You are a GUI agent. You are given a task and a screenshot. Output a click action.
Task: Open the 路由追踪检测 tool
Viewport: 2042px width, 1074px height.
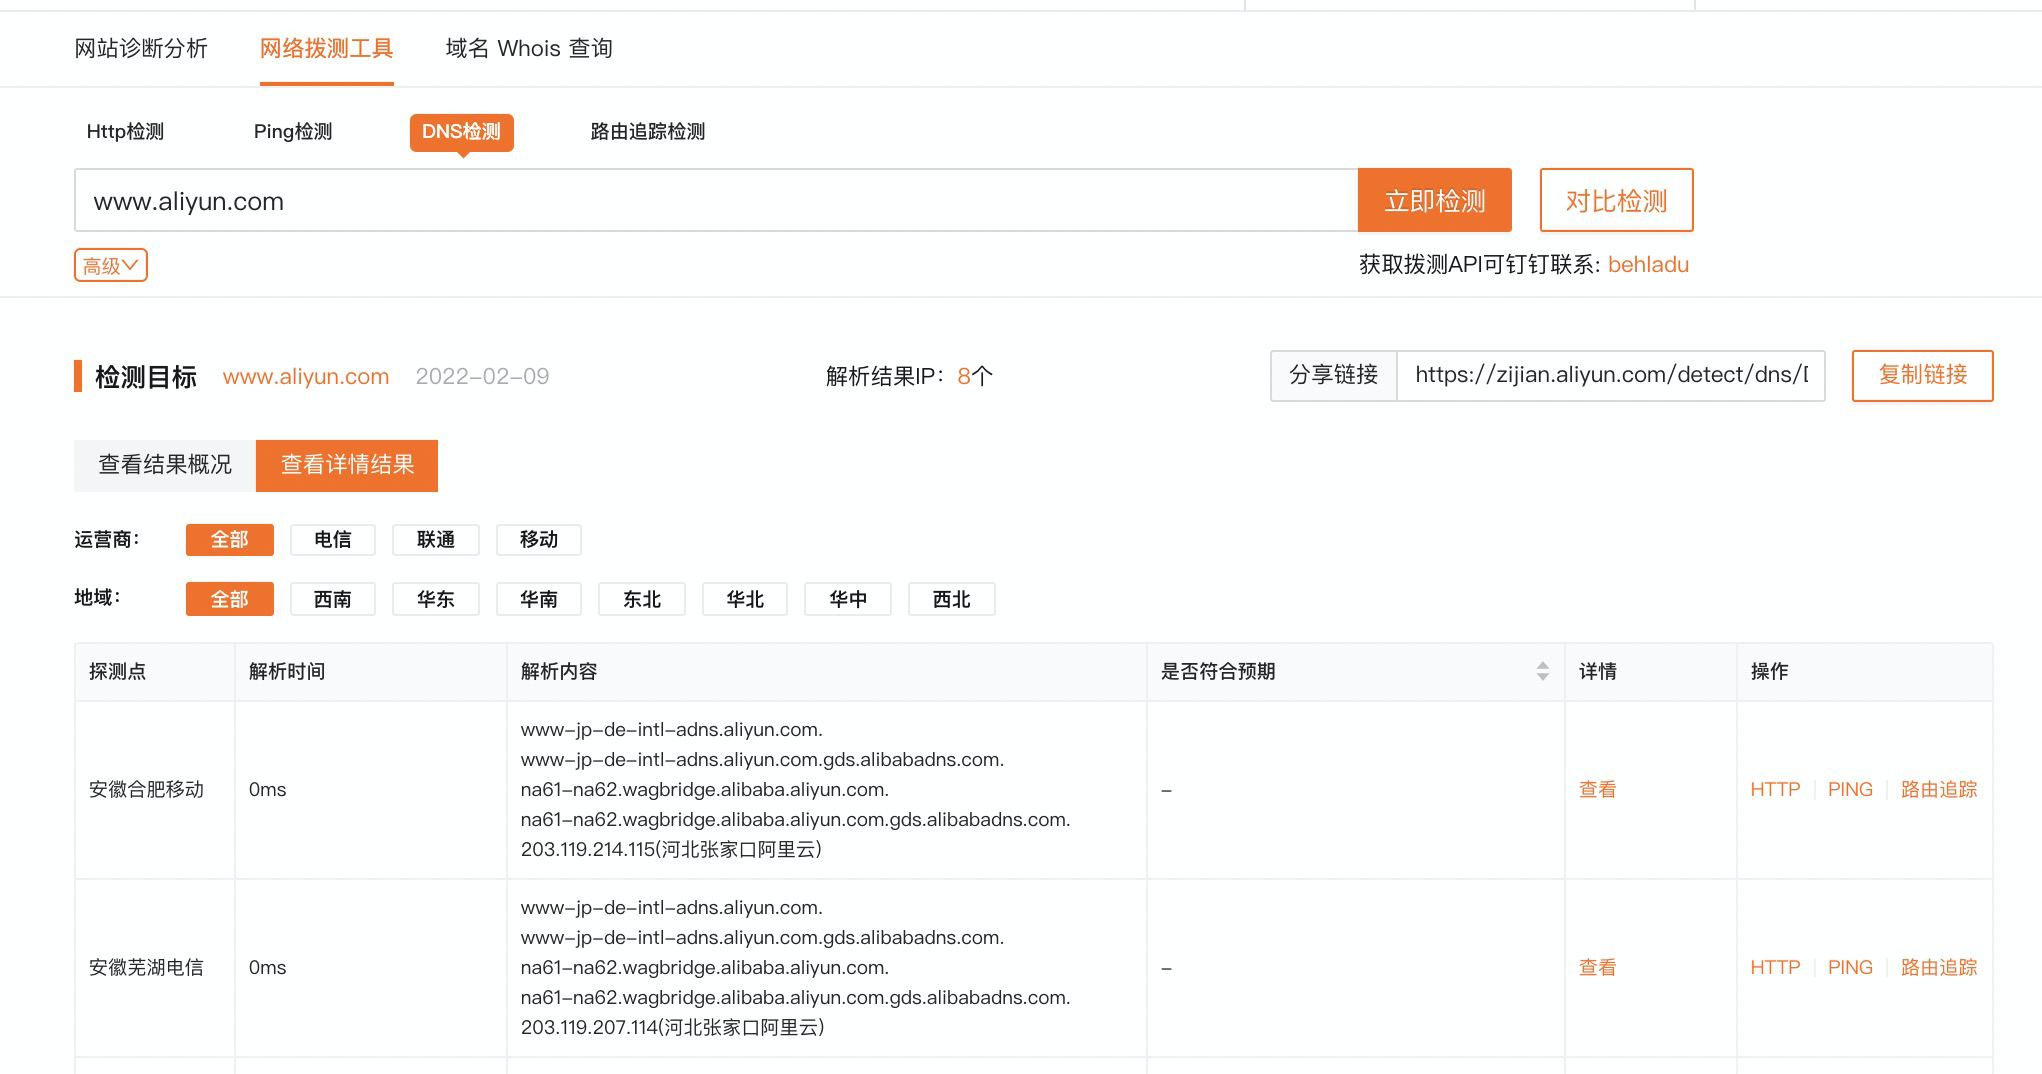coord(648,131)
